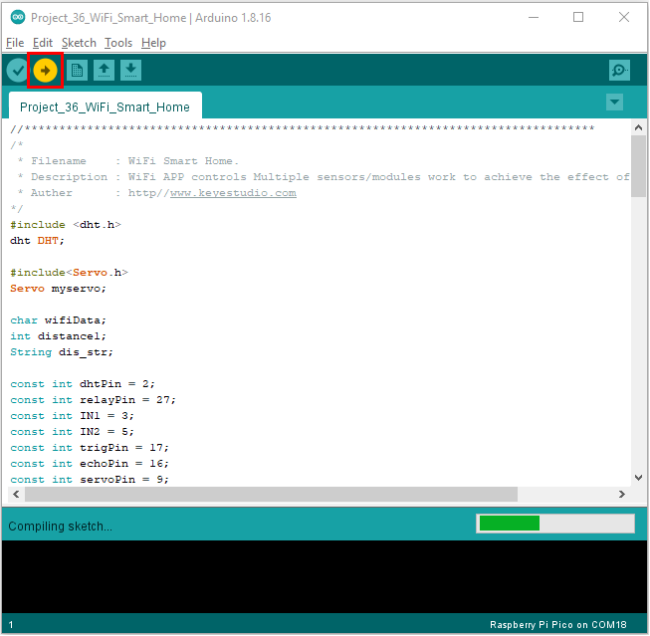Click the line '#include <dht.h>'
The width and height of the screenshot is (650, 636).
point(66,225)
